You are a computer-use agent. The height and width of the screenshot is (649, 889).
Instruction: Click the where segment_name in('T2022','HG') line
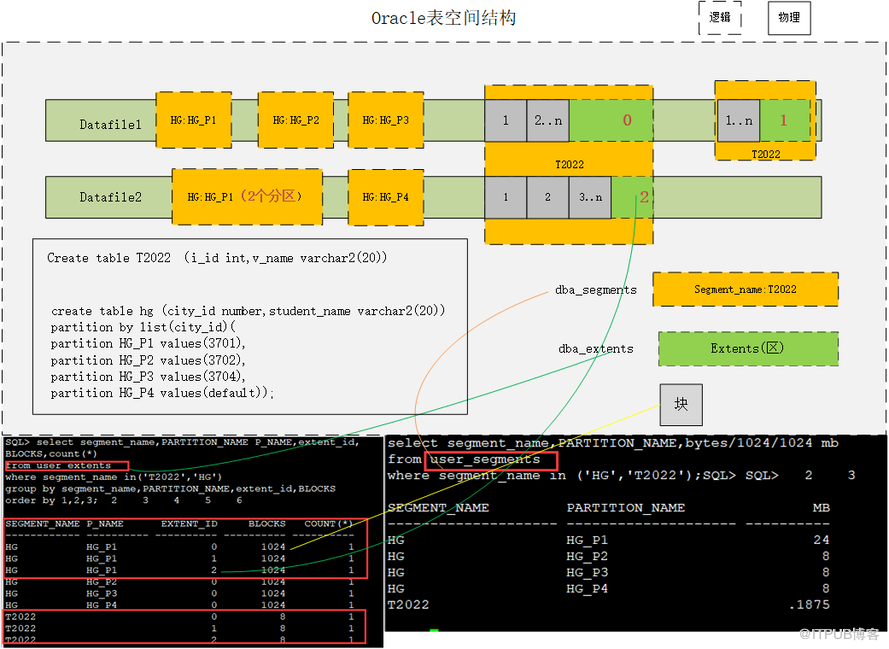tap(113, 477)
